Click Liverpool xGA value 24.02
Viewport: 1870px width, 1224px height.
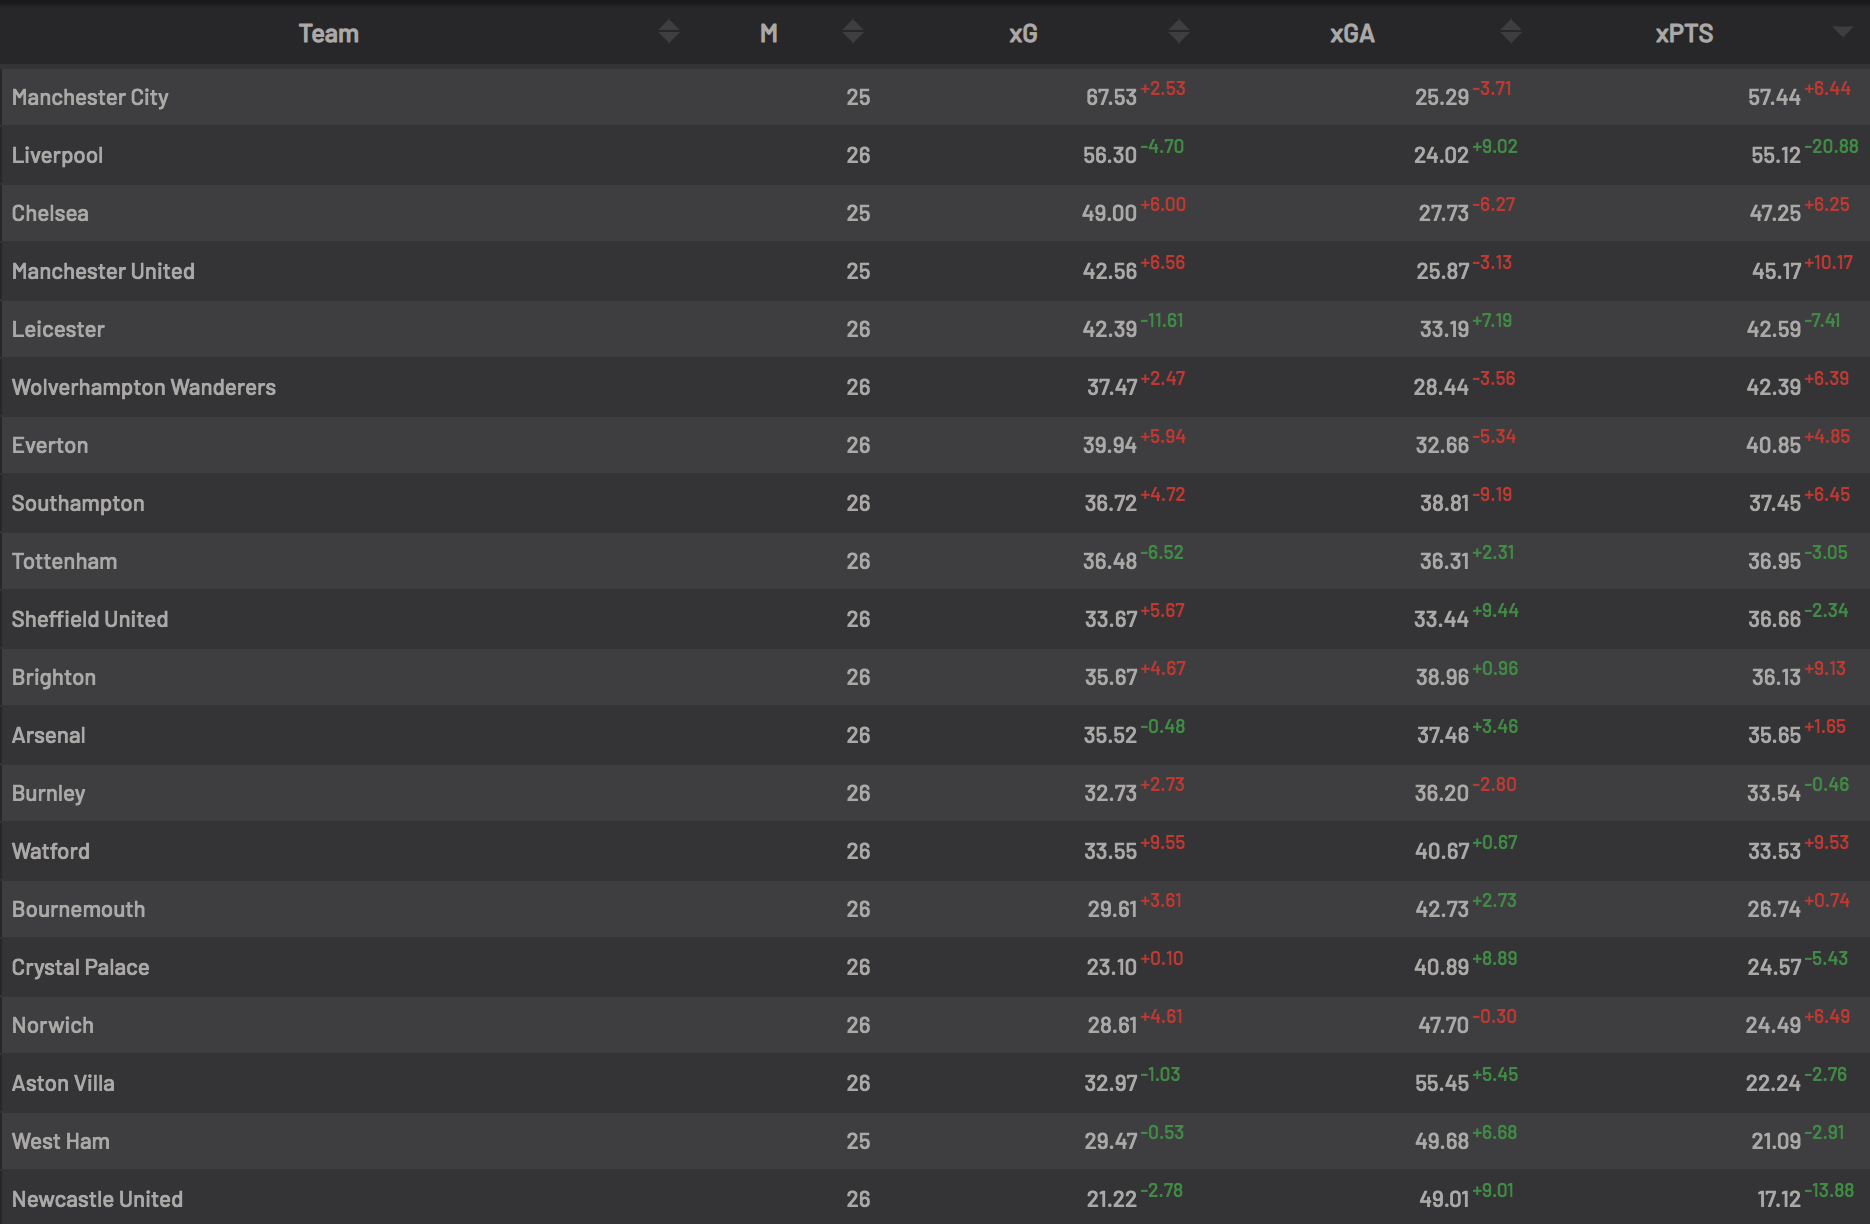pos(1441,155)
